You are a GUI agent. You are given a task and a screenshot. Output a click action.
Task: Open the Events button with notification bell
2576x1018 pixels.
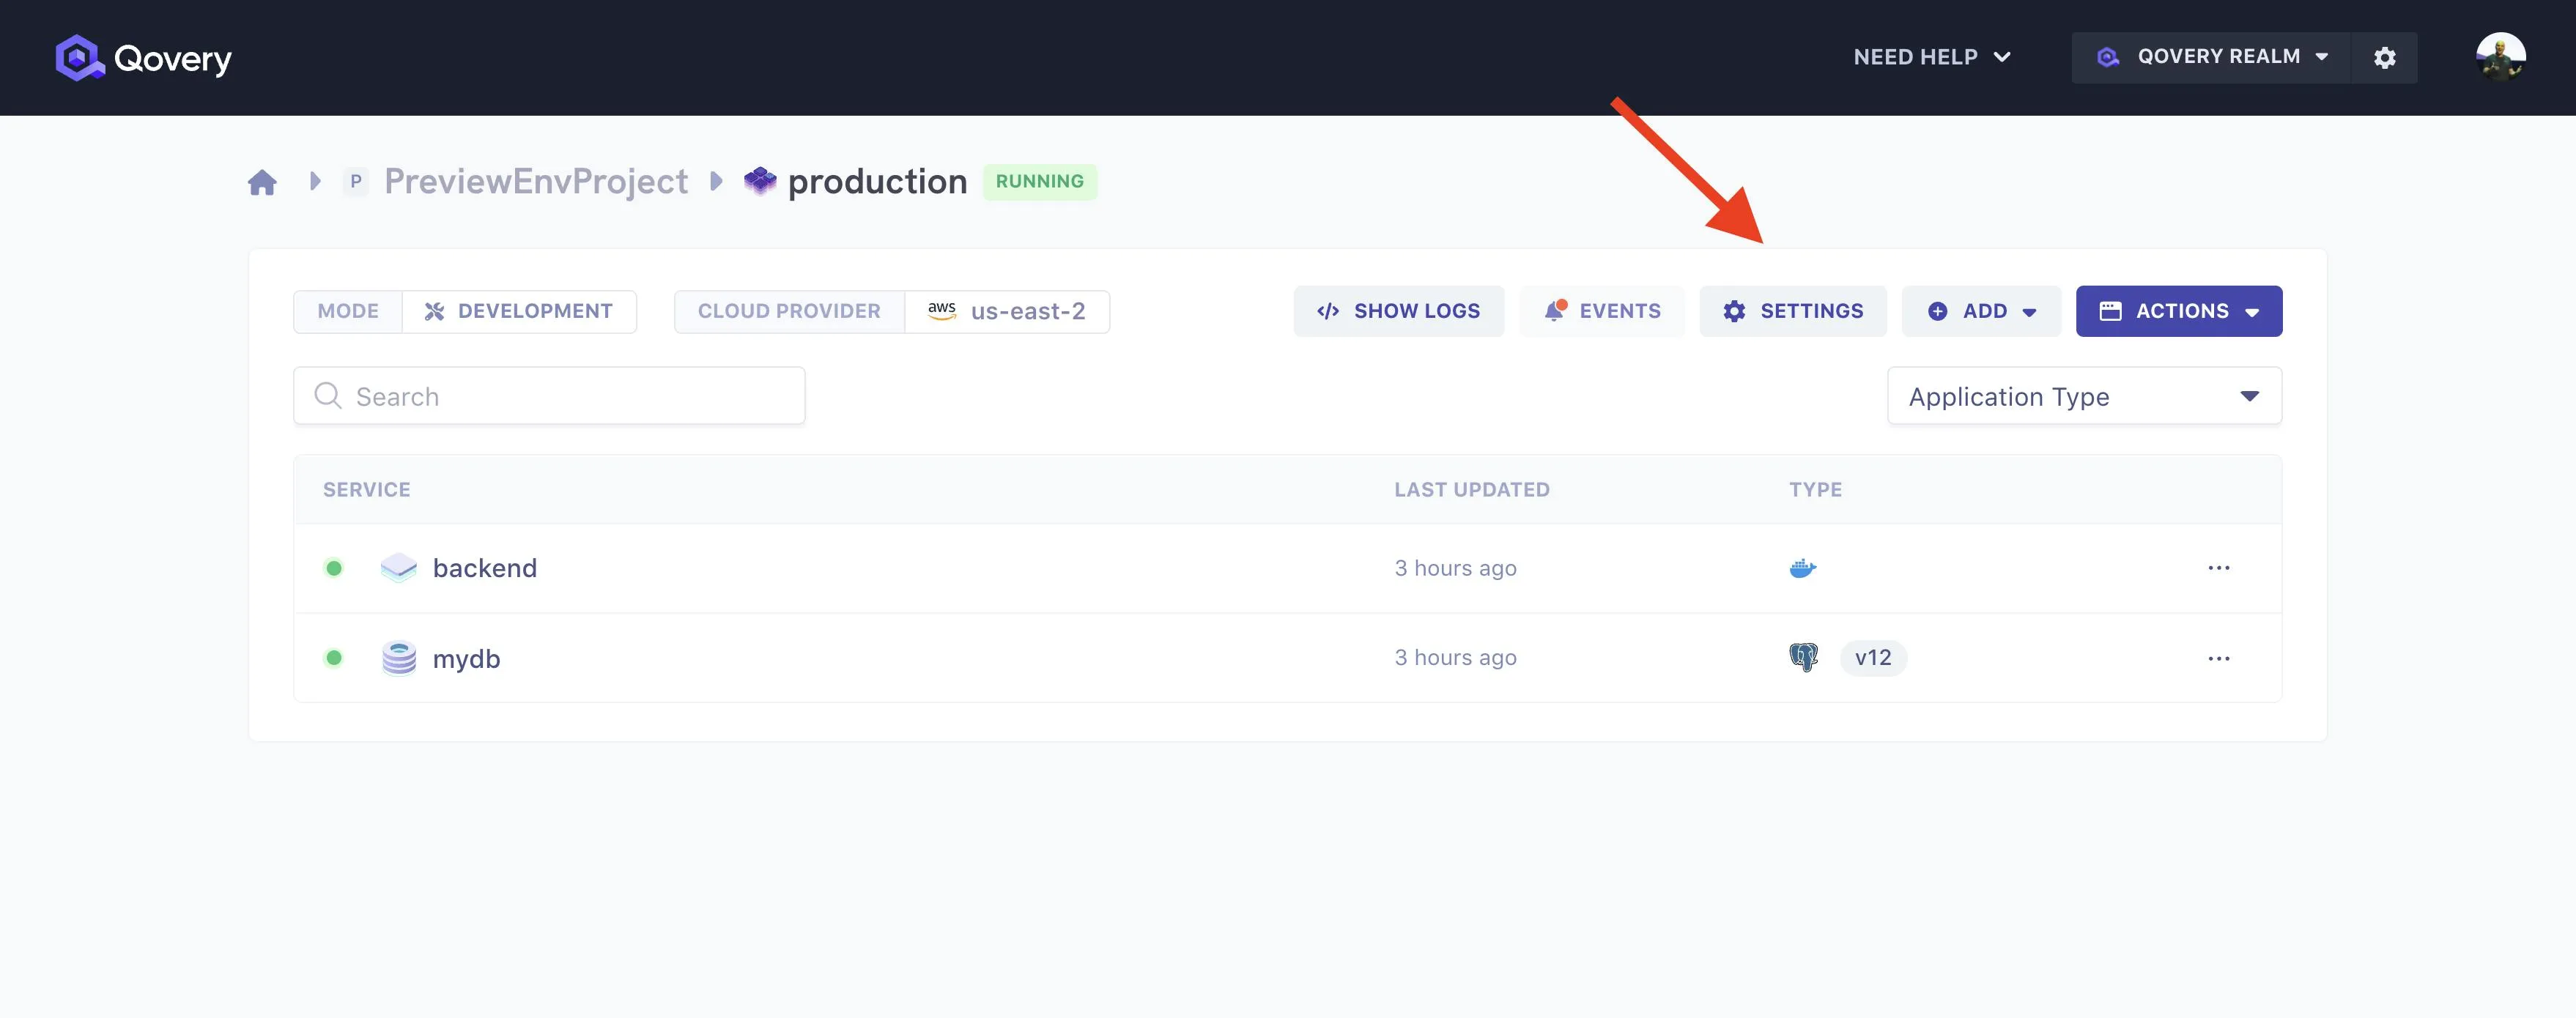coord(1601,311)
